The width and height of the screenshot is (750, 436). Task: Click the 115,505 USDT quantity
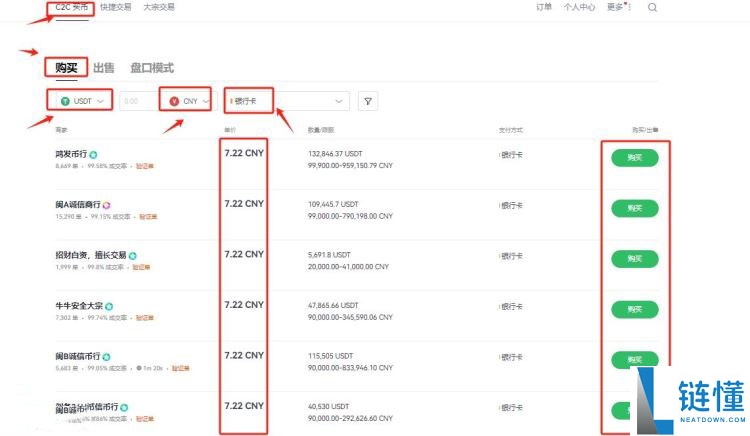pos(331,356)
